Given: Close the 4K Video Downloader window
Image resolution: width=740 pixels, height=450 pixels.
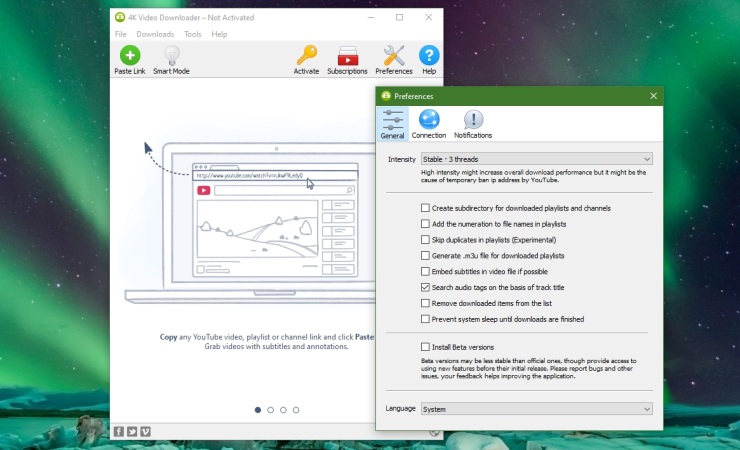Looking at the screenshot, I should pyautogui.click(x=429, y=17).
